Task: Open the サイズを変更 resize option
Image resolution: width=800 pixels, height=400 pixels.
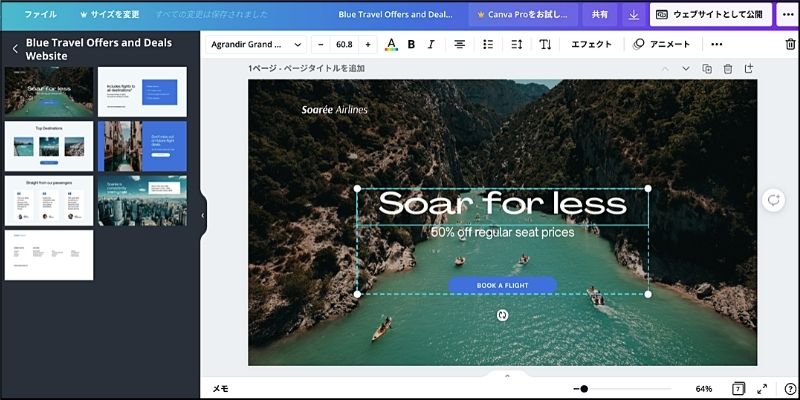Action: tap(109, 14)
